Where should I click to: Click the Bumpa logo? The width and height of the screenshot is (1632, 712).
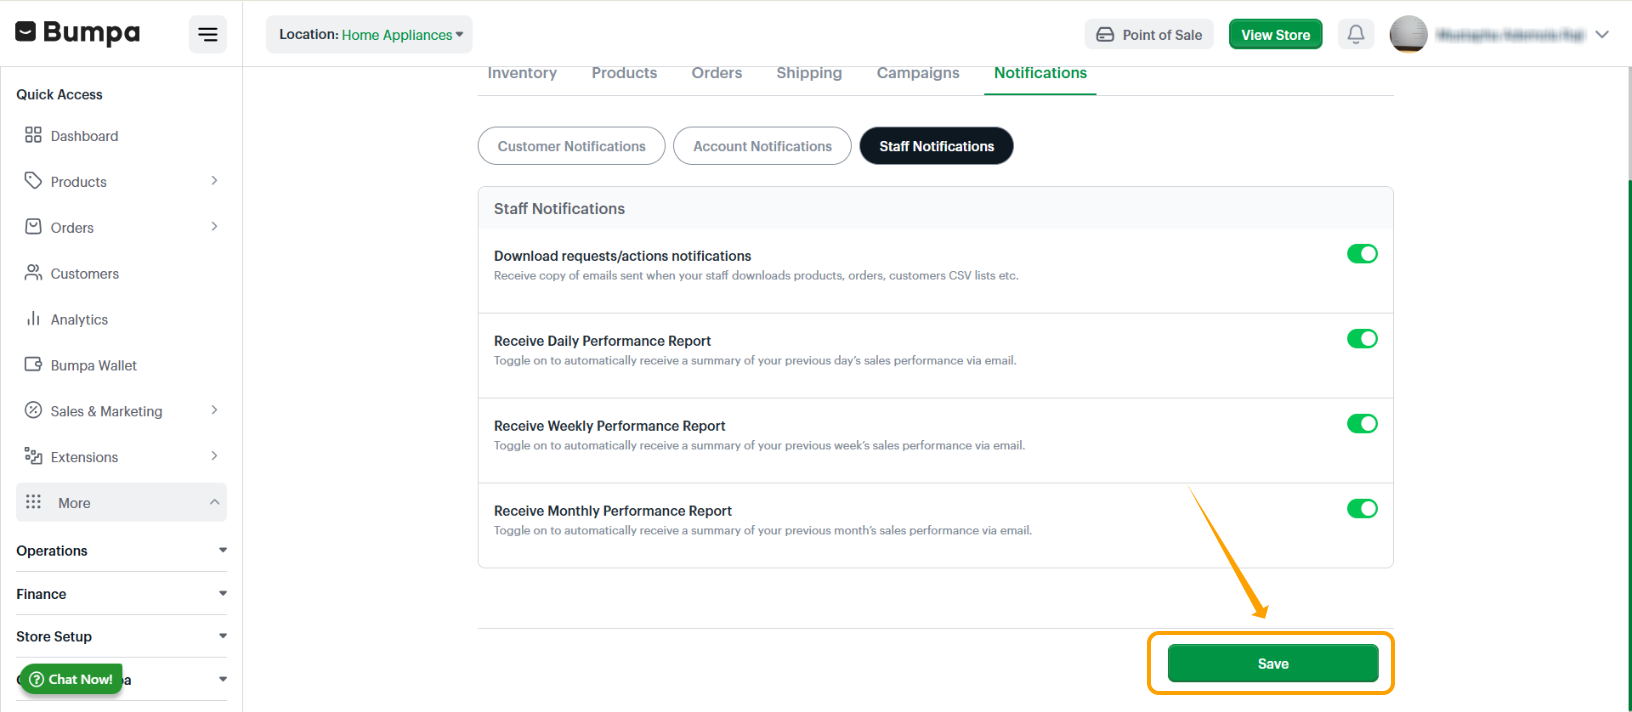(x=78, y=33)
